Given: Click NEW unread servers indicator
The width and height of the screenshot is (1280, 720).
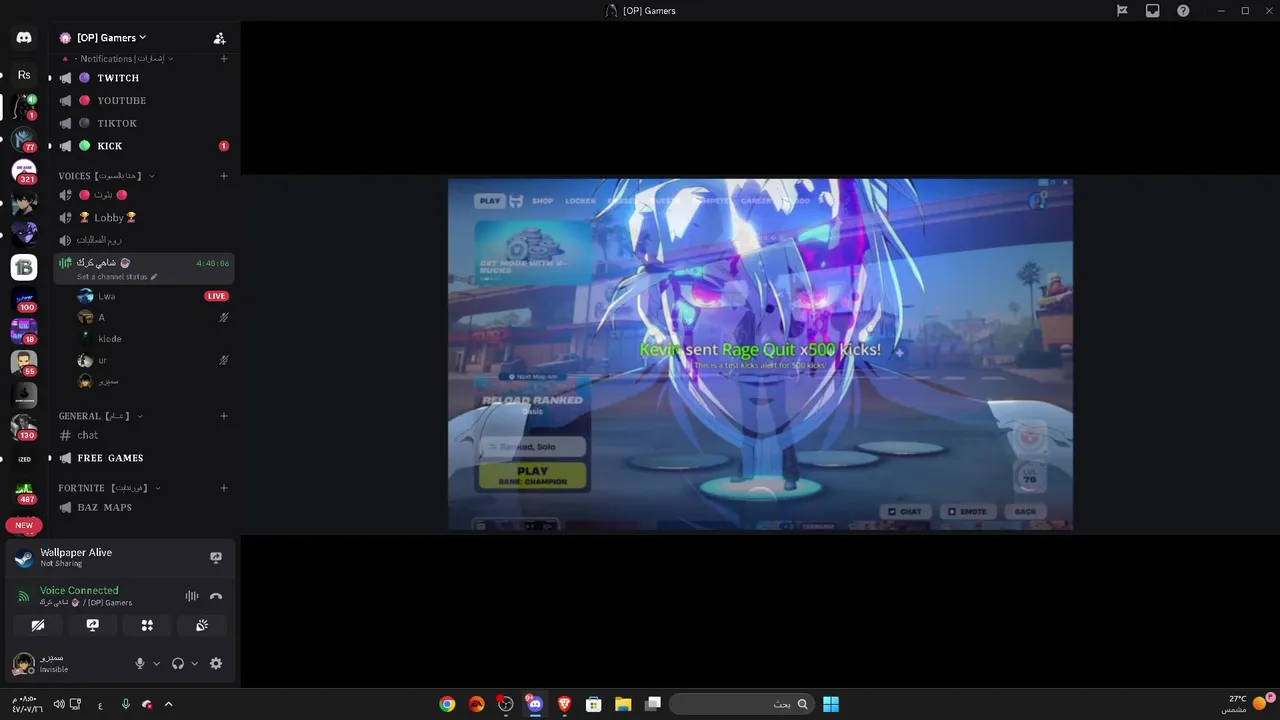Looking at the screenshot, I should pos(24,525).
